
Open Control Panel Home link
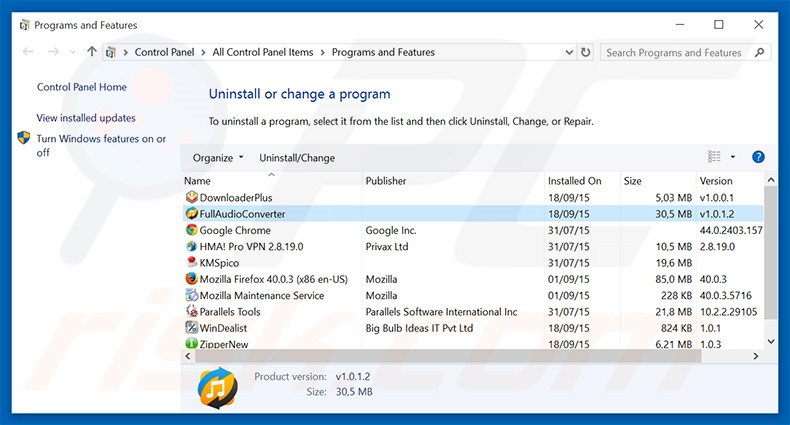pyautogui.click(x=82, y=87)
